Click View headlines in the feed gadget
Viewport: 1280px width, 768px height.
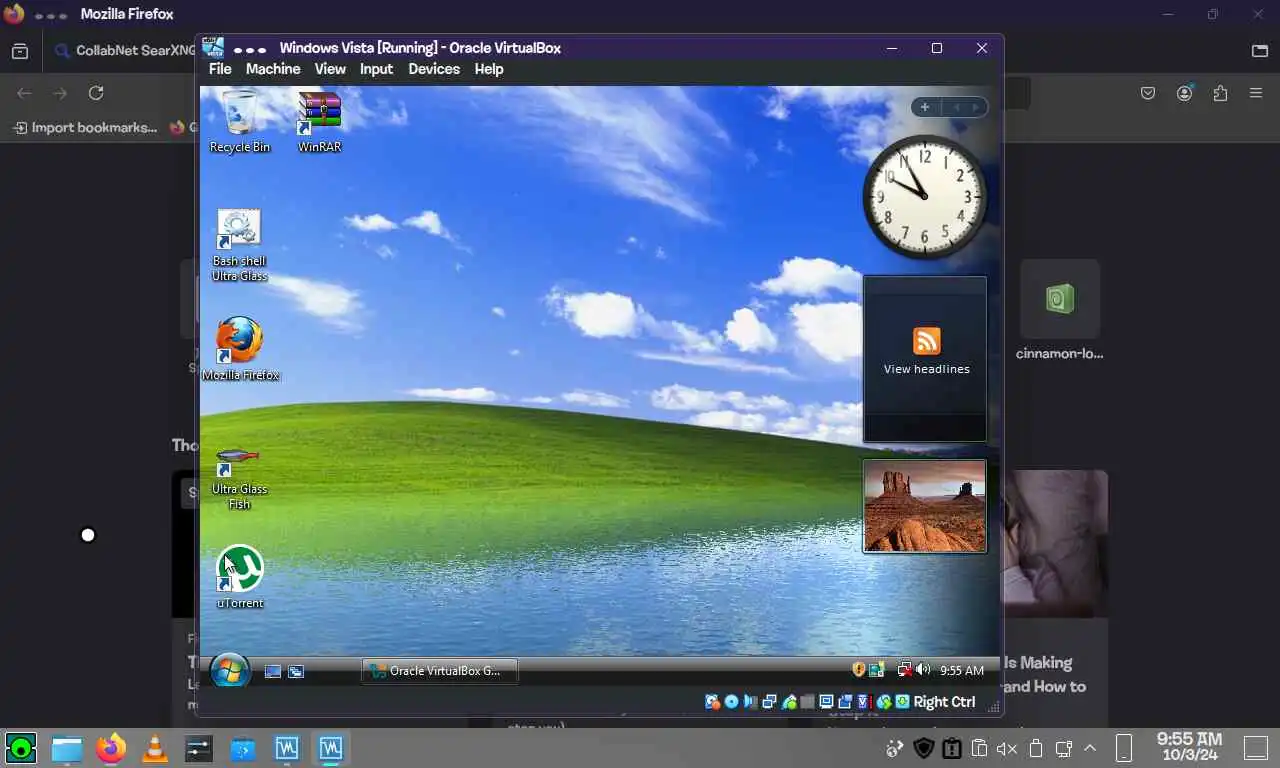coord(926,369)
